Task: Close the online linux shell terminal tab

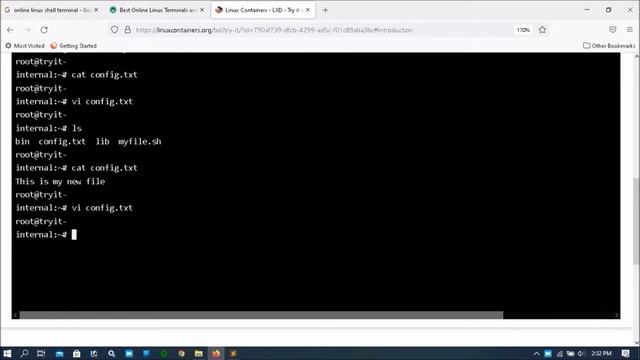Action: pyautogui.click(x=96, y=10)
